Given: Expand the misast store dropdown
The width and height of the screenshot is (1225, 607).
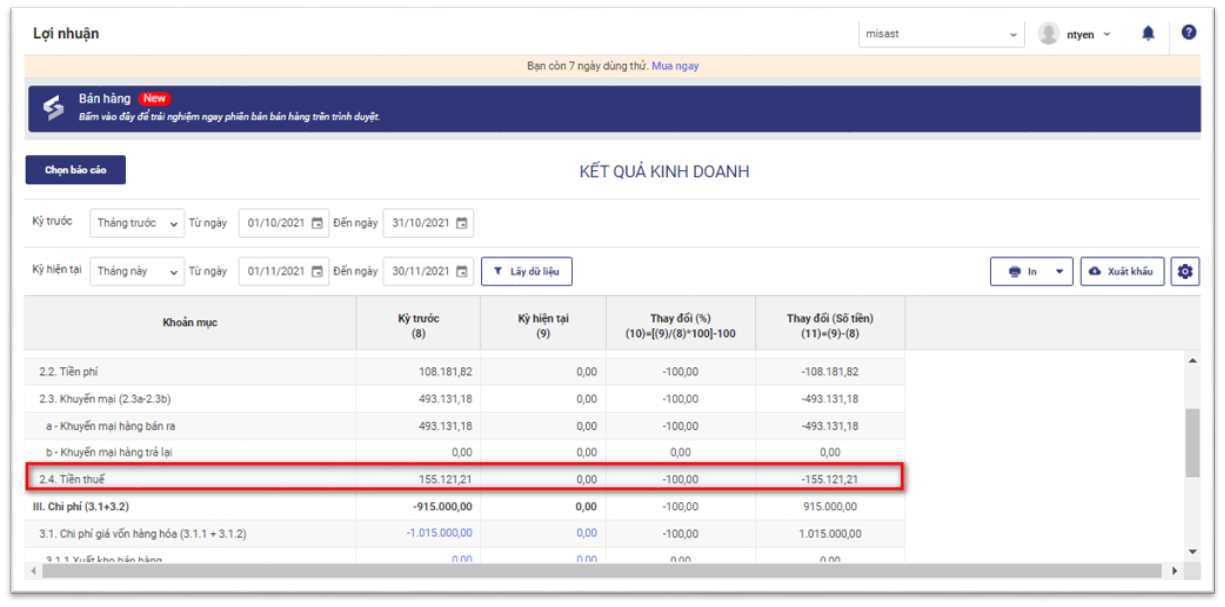Looking at the screenshot, I should click(1012, 35).
